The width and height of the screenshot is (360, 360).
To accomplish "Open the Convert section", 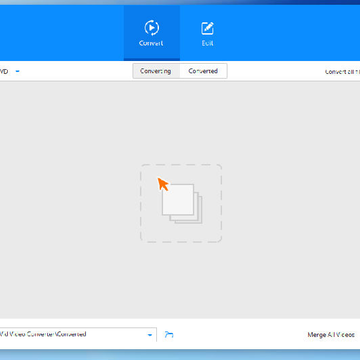I will 152,33.
